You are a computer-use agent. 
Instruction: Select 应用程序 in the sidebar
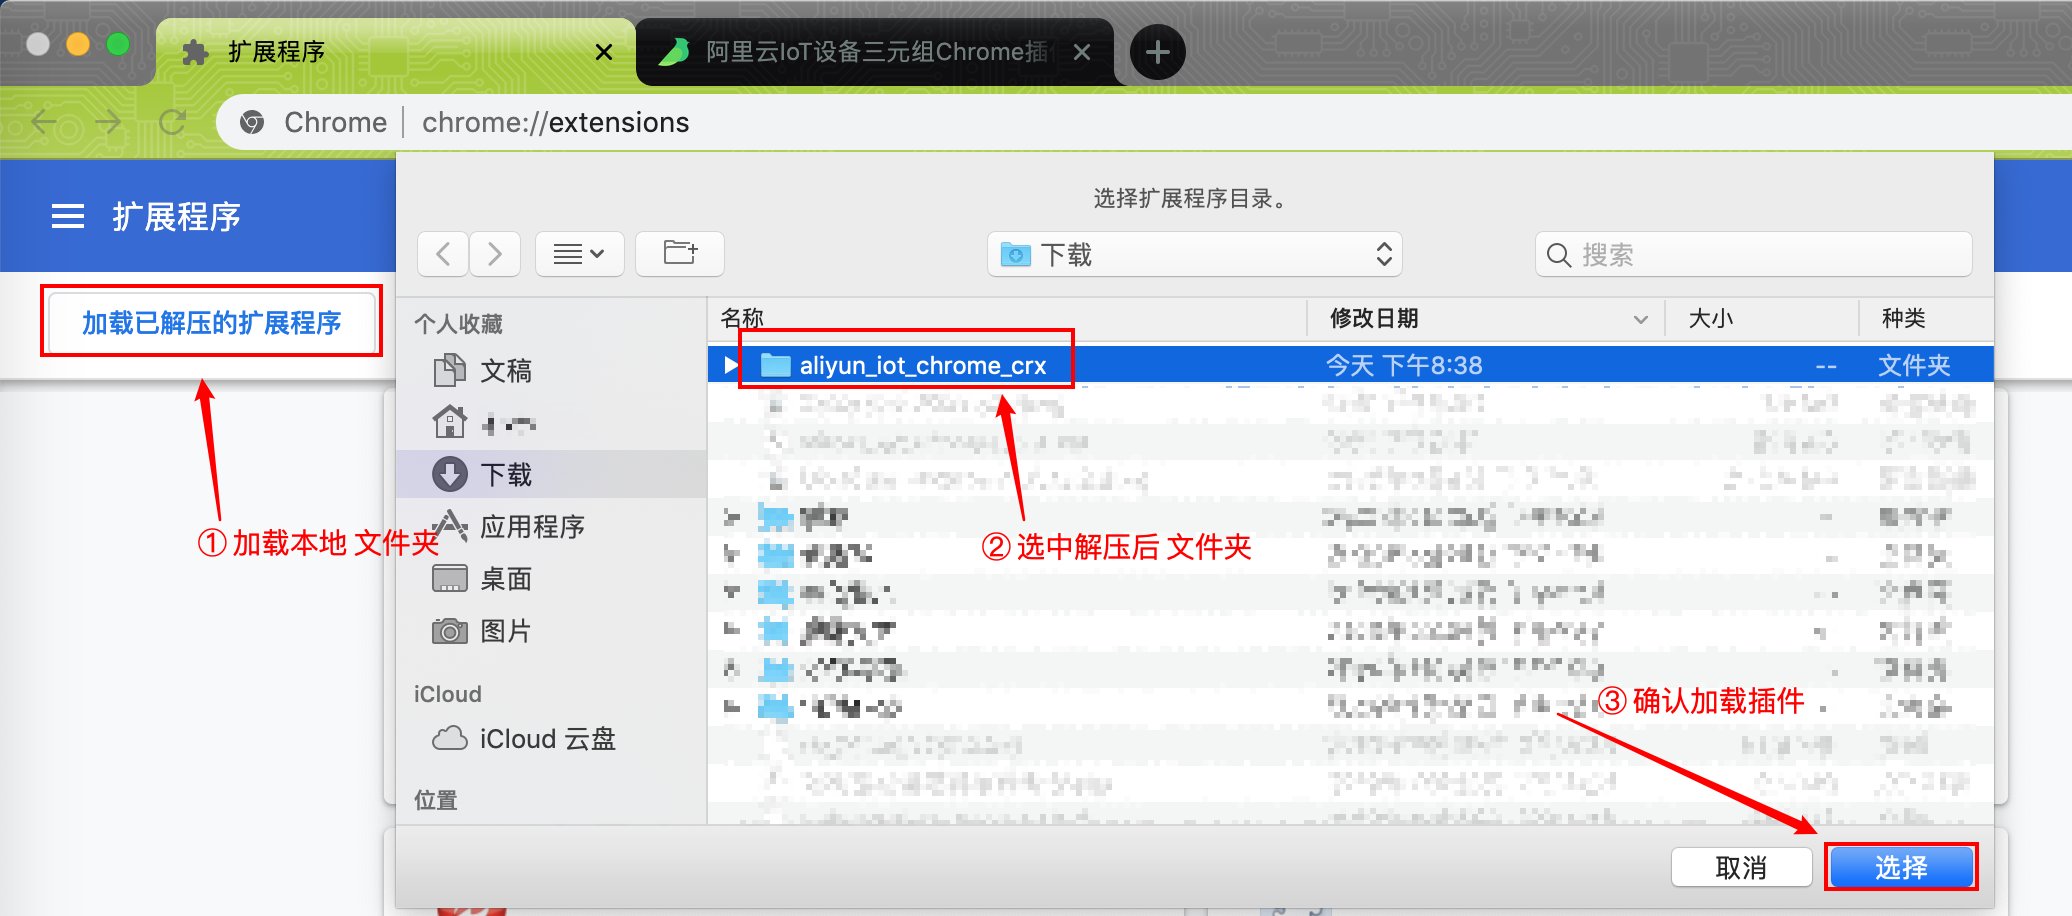coord(552,526)
